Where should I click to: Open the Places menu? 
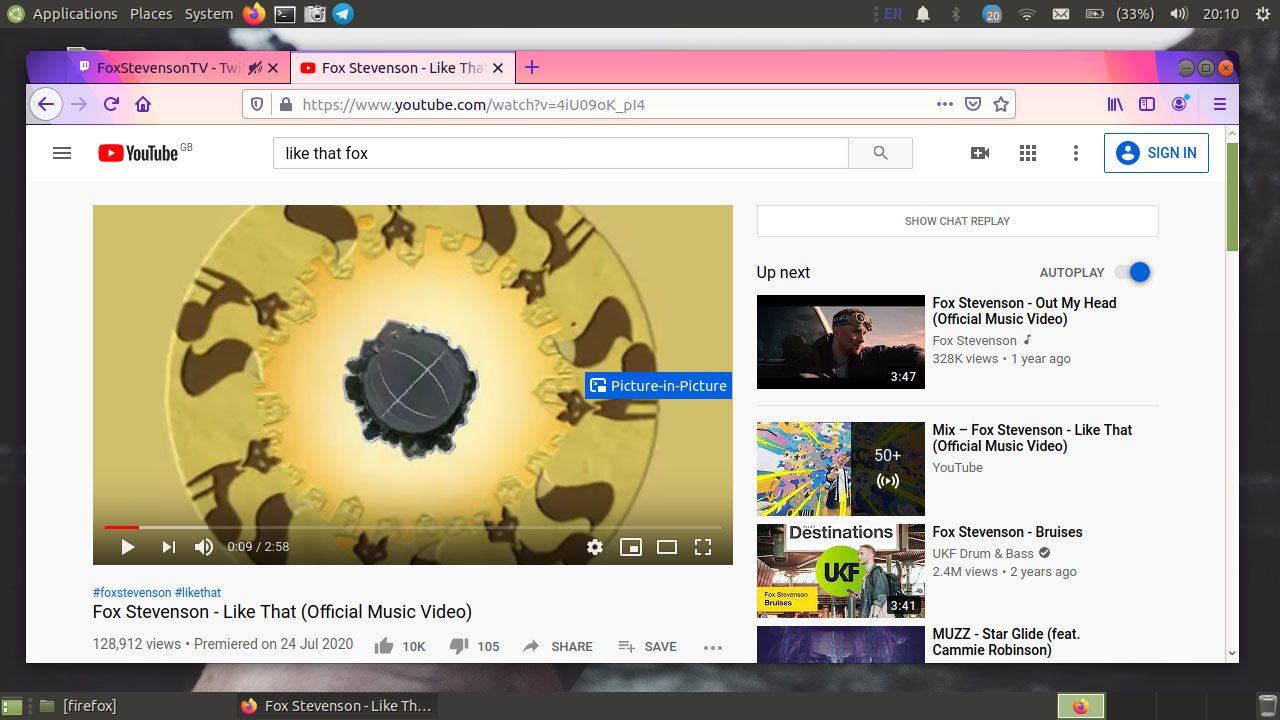[x=151, y=14]
